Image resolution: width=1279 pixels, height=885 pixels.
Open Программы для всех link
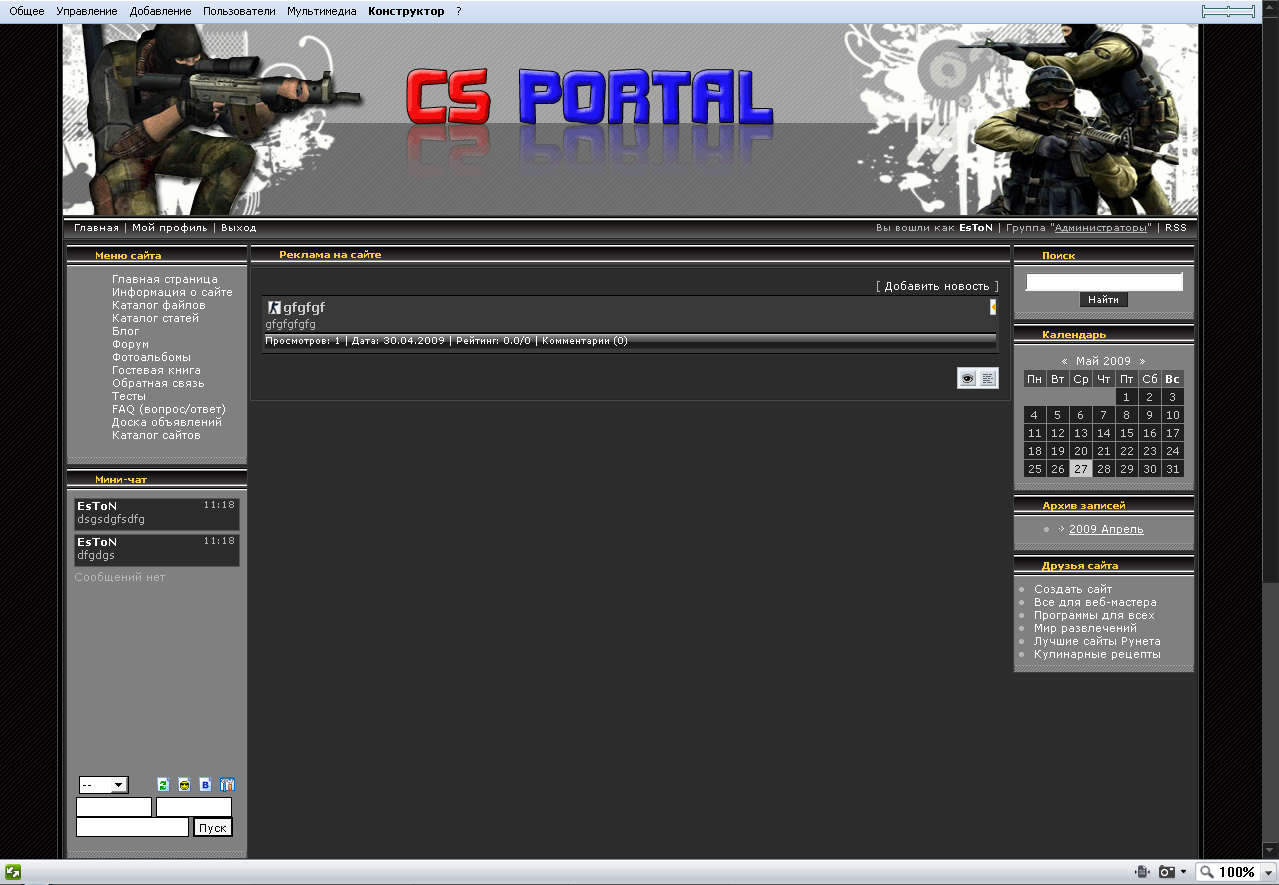click(x=1094, y=616)
